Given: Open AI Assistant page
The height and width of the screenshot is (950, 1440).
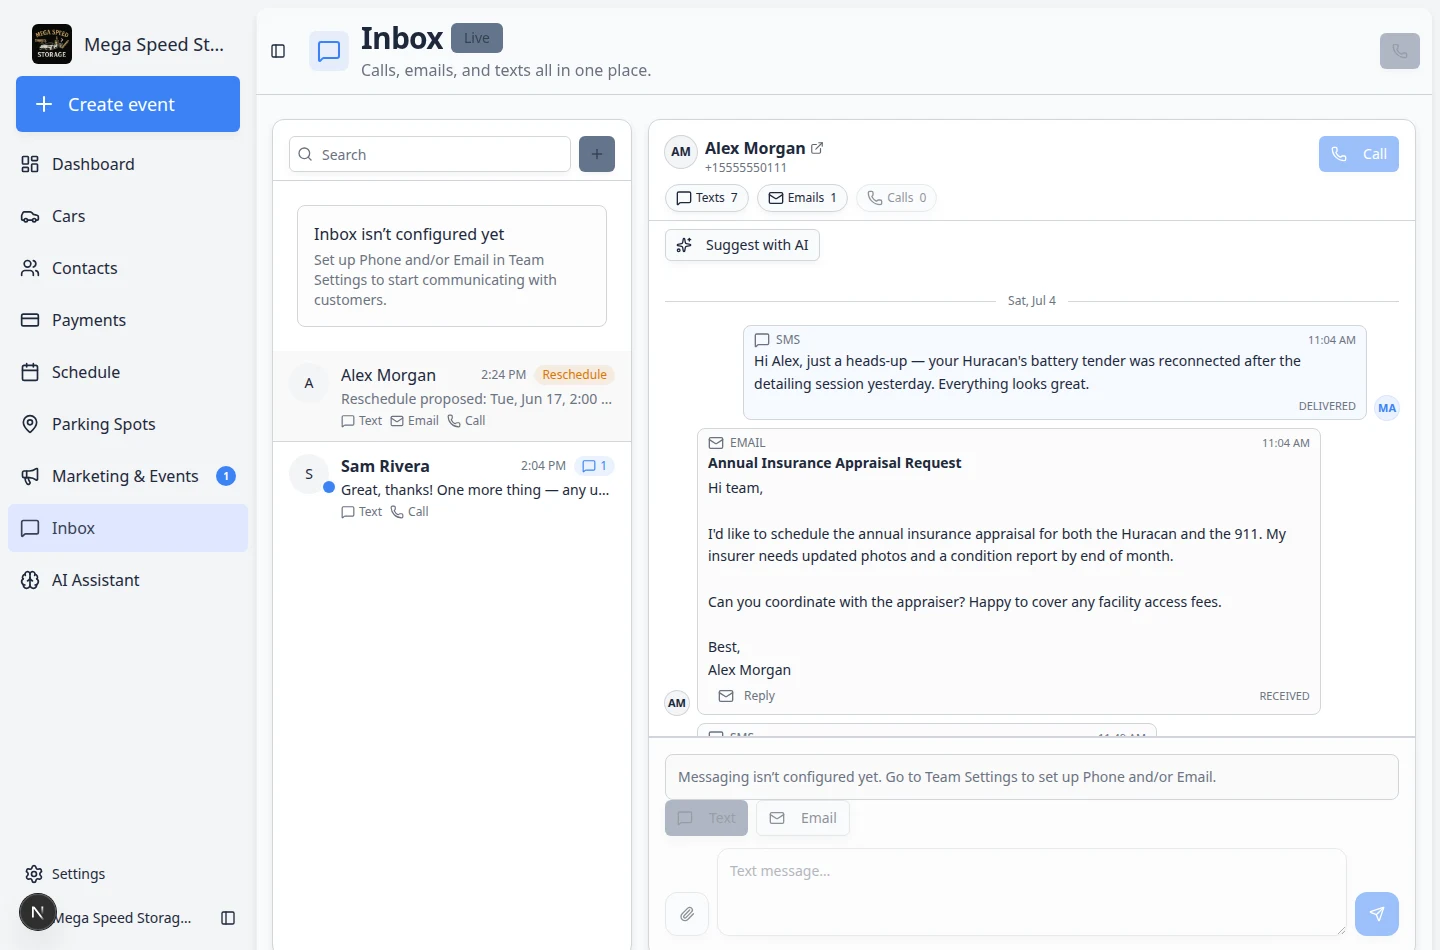Looking at the screenshot, I should pos(128,580).
